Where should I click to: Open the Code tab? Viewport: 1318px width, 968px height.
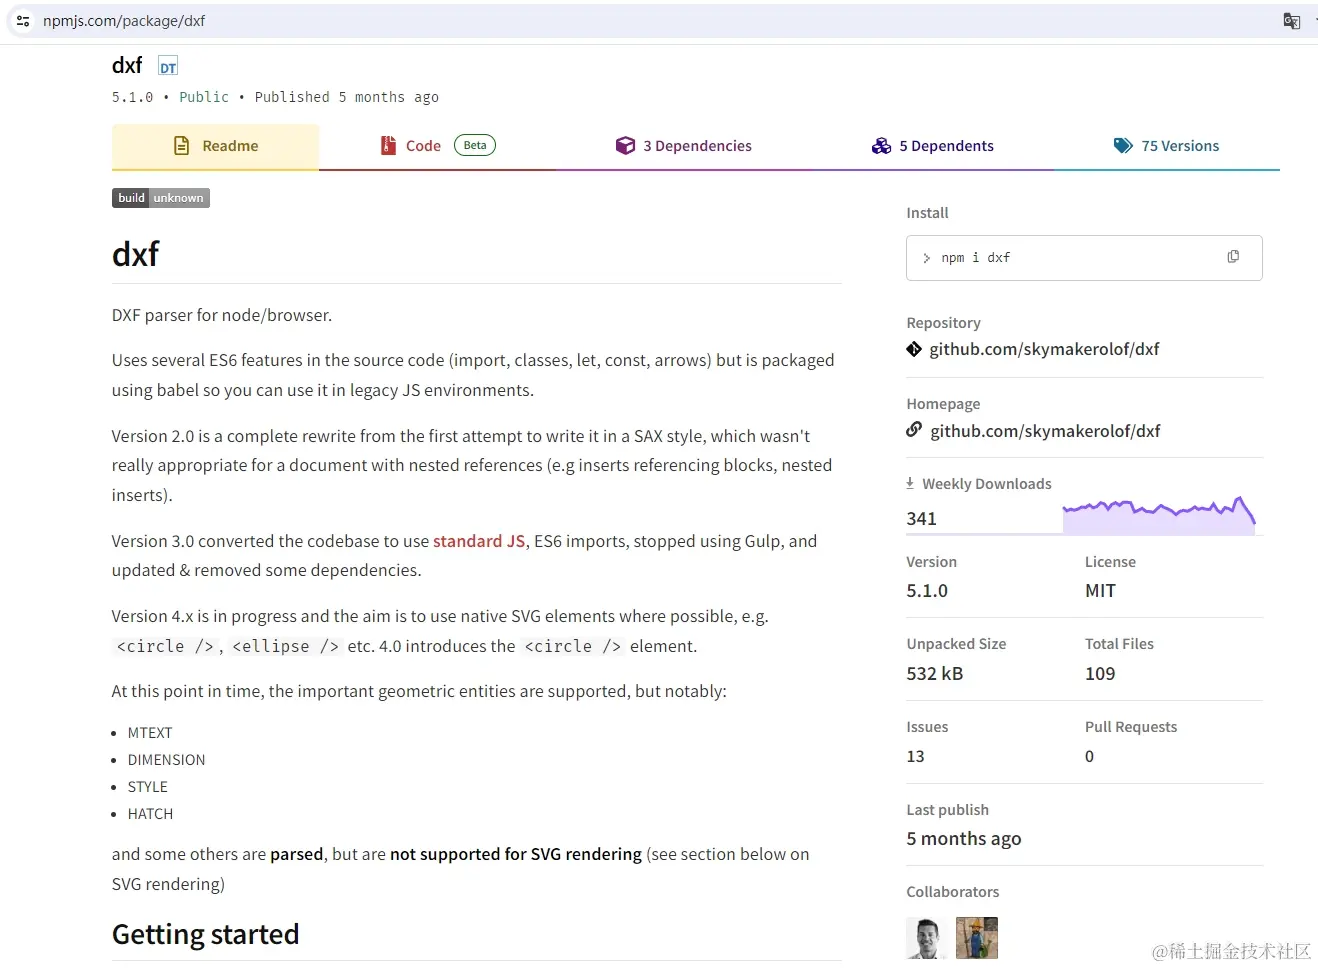438,146
